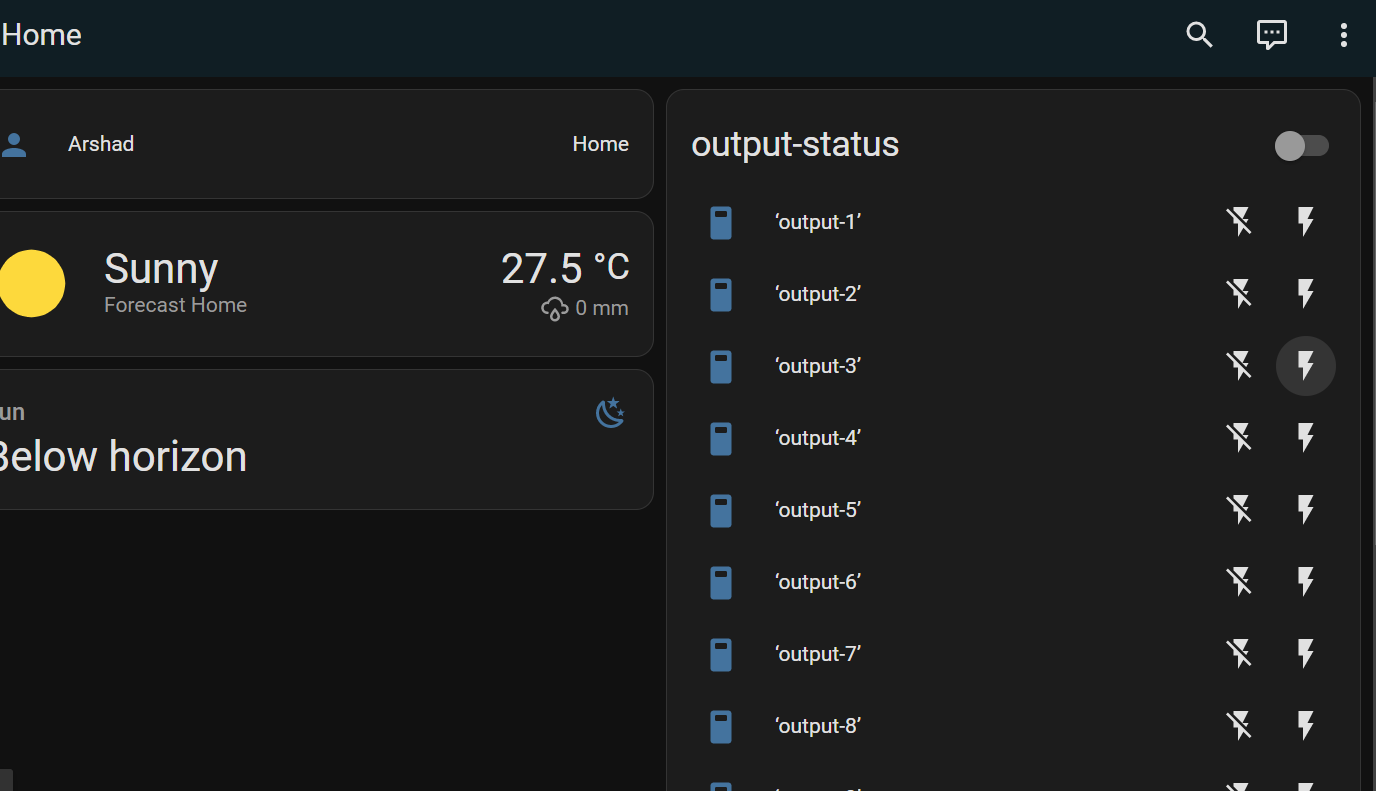Toggle the output-status master switch
The width and height of the screenshot is (1376, 791).
pyautogui.click(x=1301, y=146)
